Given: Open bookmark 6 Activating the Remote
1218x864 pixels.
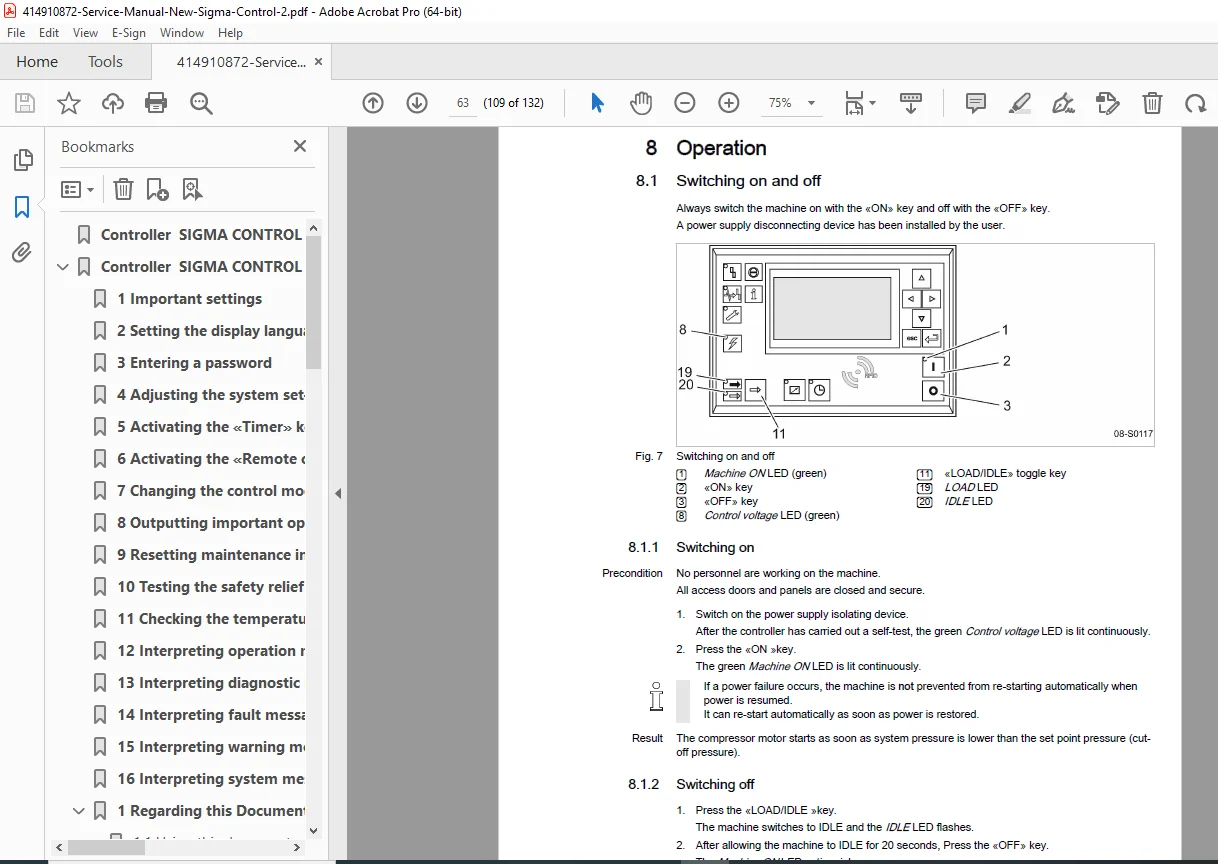Looking at the screenshot, I should tap(210, 459).
